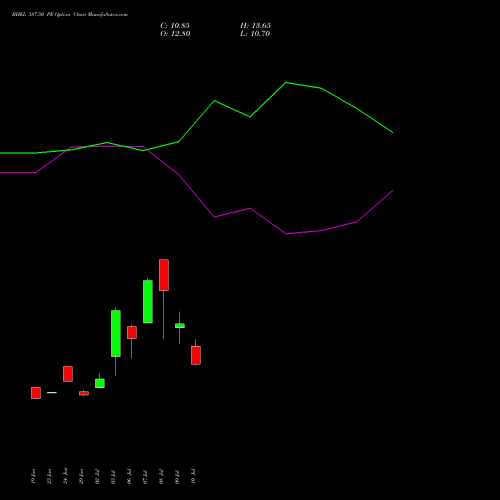Click the close value C: 10.85

175,26
